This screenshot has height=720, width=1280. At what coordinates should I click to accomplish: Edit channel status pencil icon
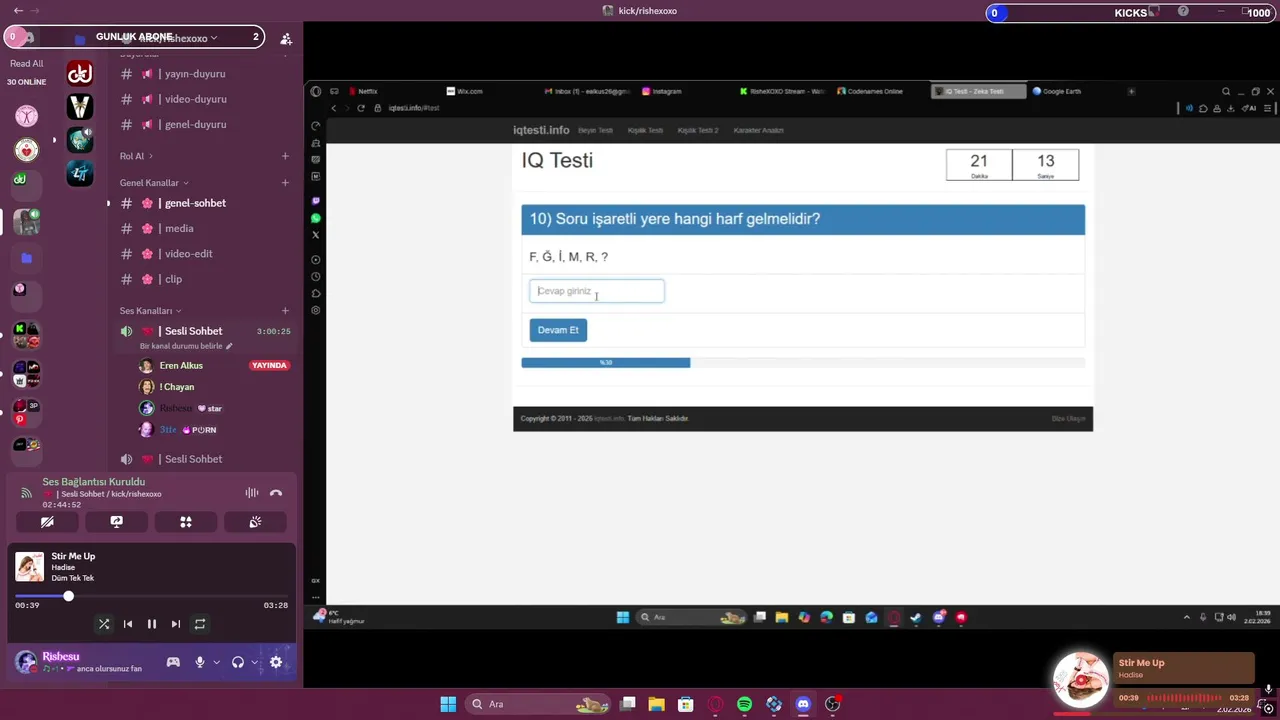pos(229,346)
